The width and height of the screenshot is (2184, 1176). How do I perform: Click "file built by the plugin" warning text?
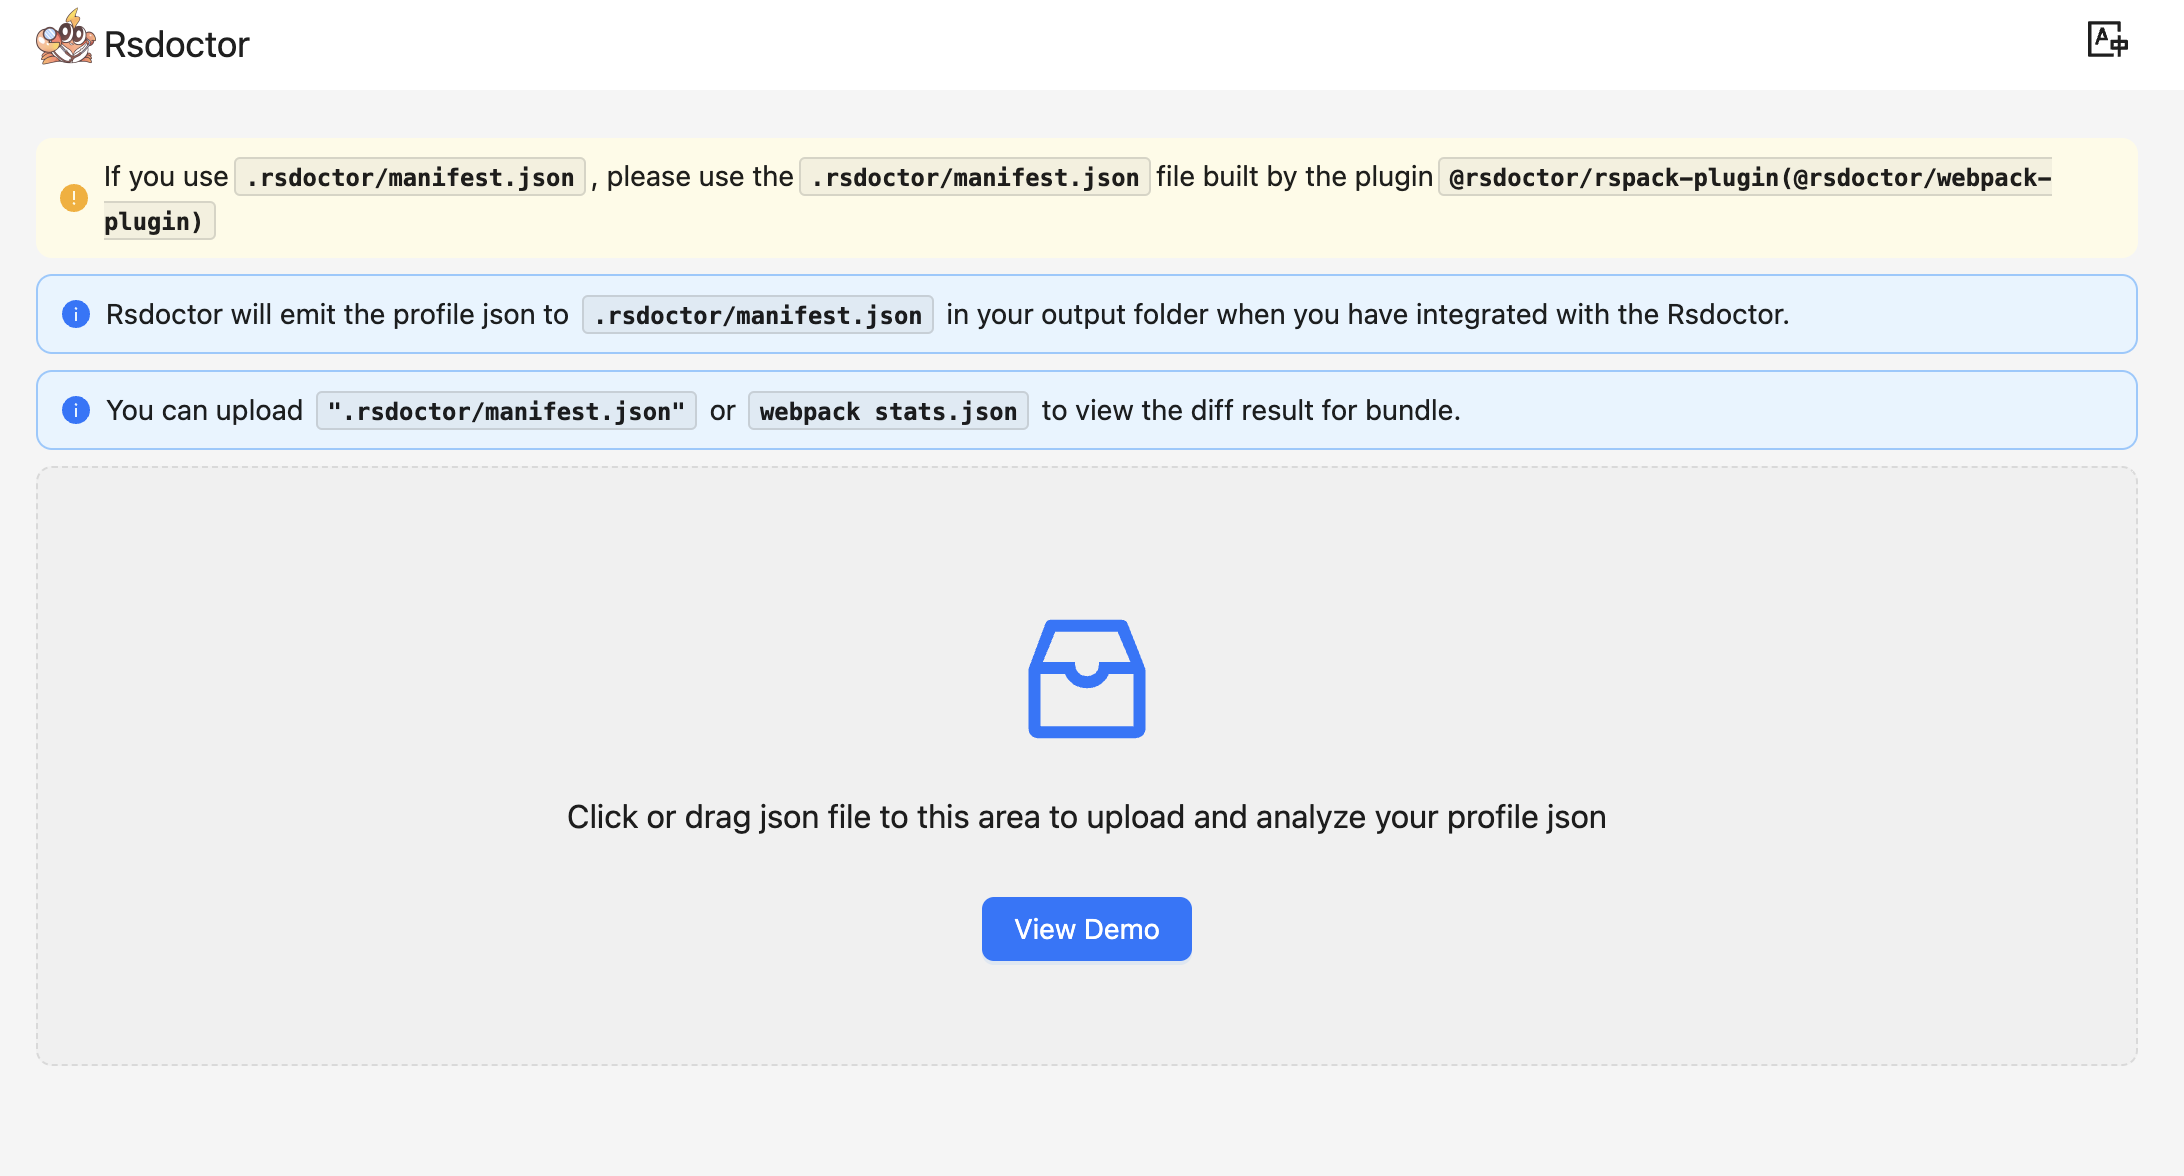(x=1294, y=177)
